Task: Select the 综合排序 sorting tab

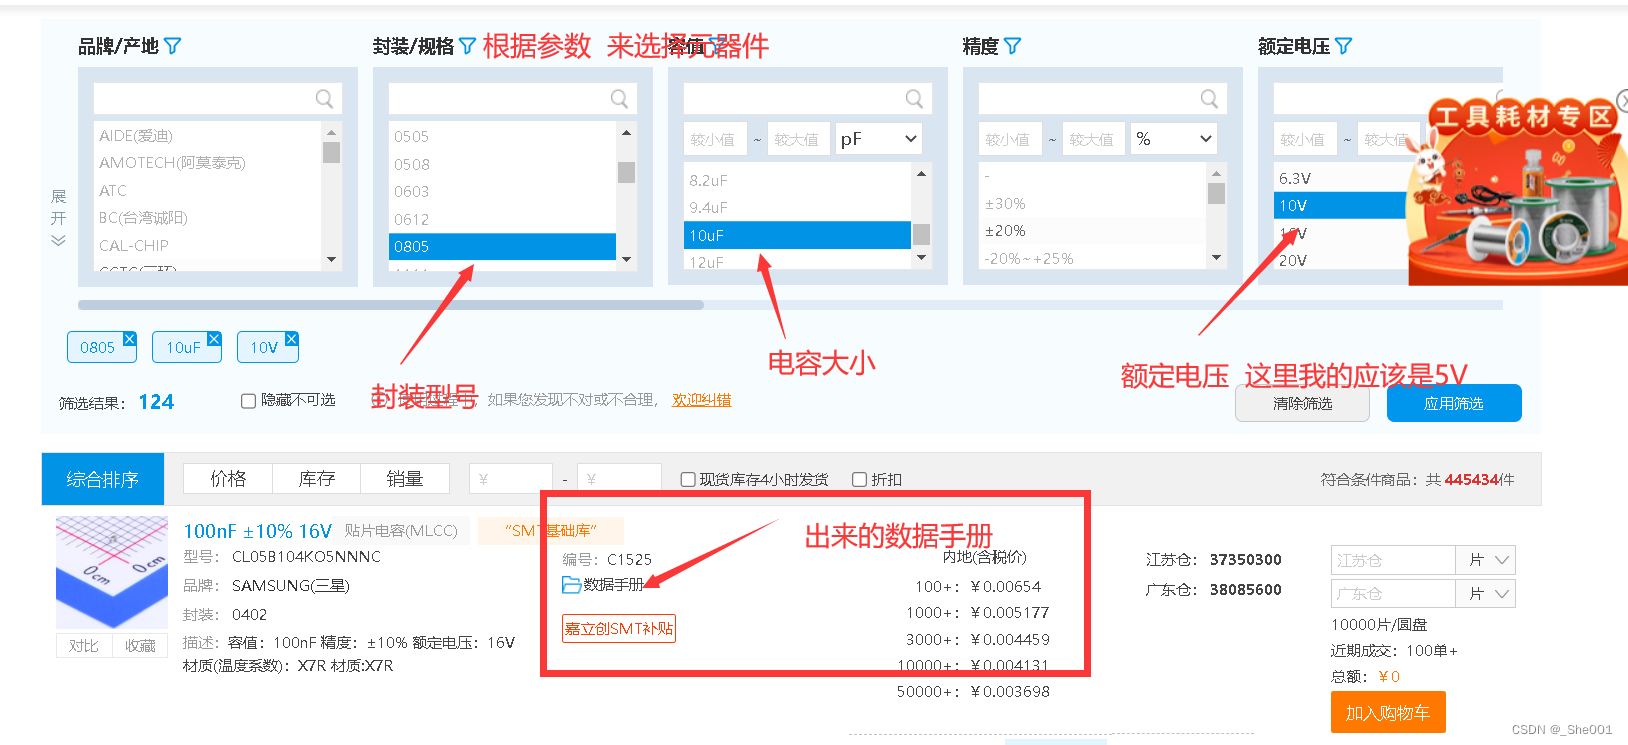Action: pos(102,480)
